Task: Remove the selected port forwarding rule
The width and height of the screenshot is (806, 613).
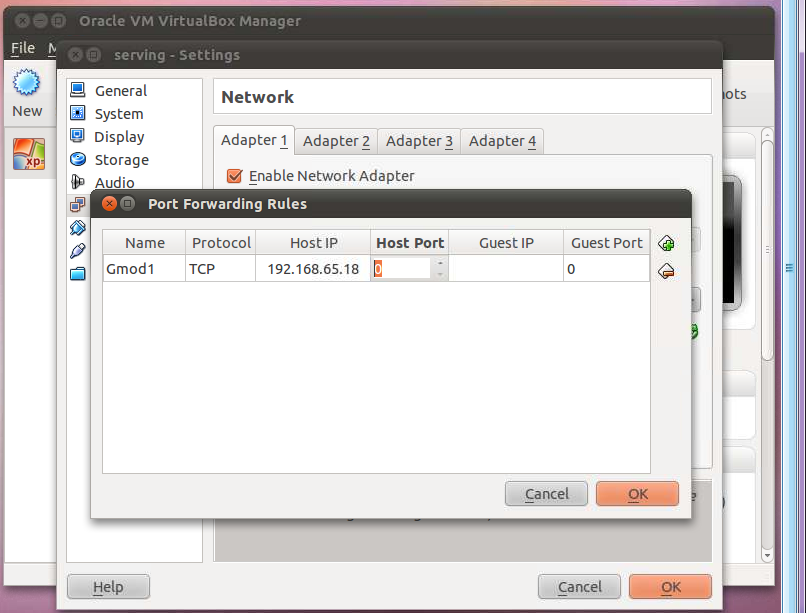Action: [x=667, y=271]
